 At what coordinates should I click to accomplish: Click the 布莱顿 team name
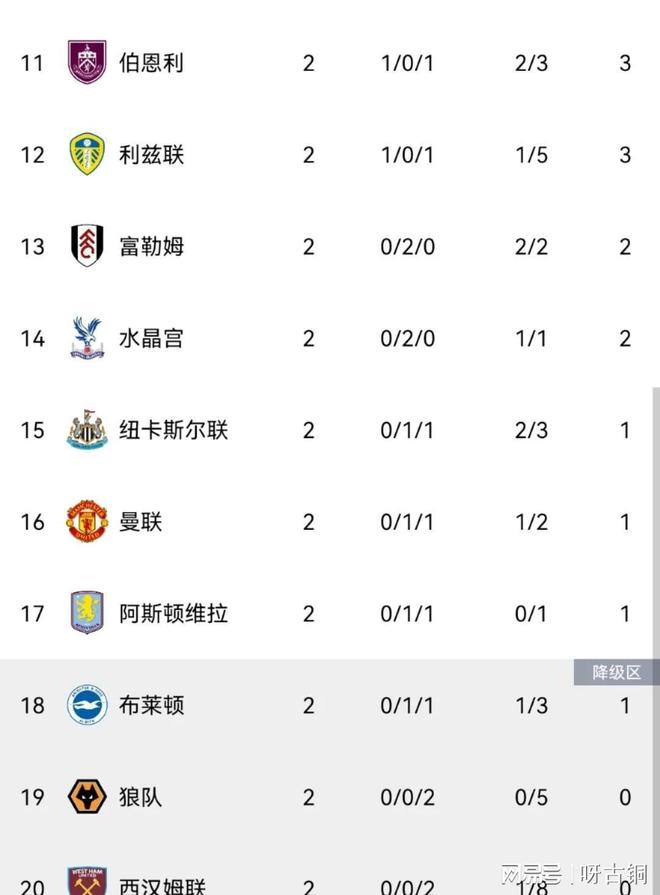click(151, 705)
